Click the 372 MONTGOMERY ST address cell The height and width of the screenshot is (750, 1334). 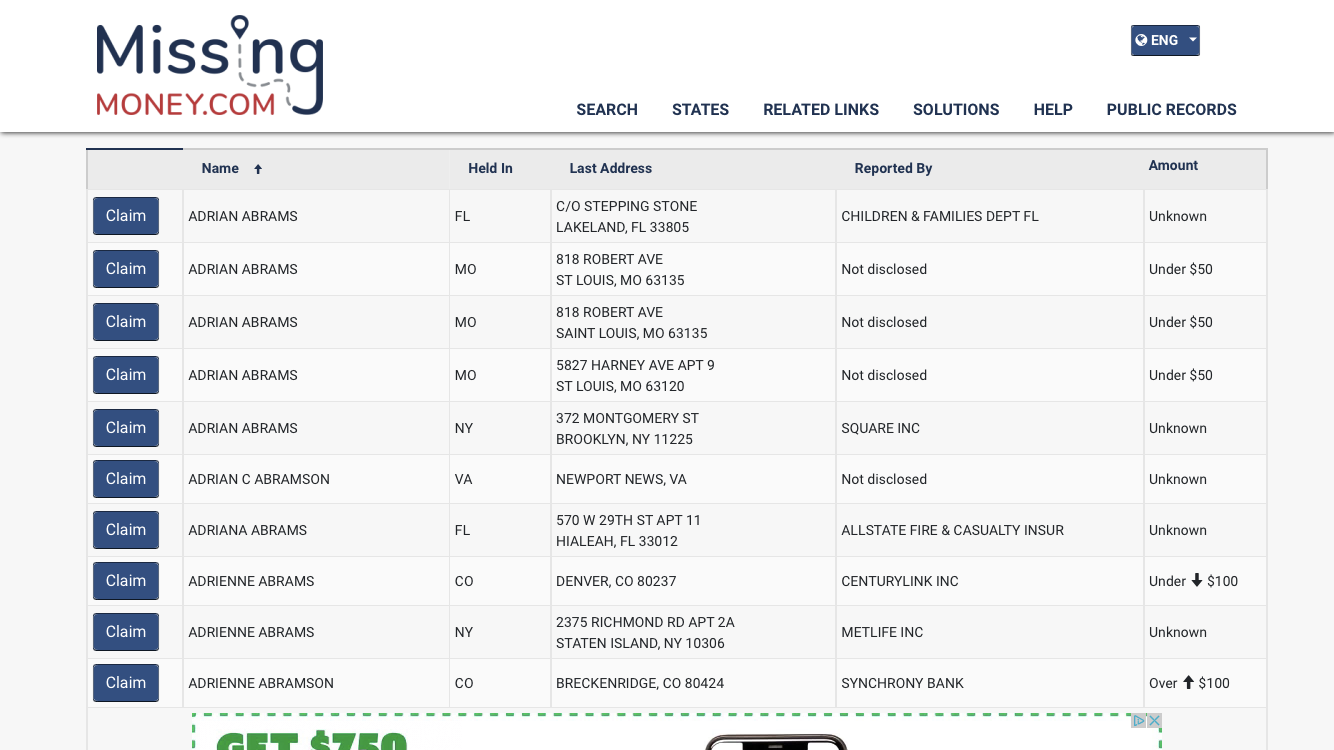pos(693,428)
